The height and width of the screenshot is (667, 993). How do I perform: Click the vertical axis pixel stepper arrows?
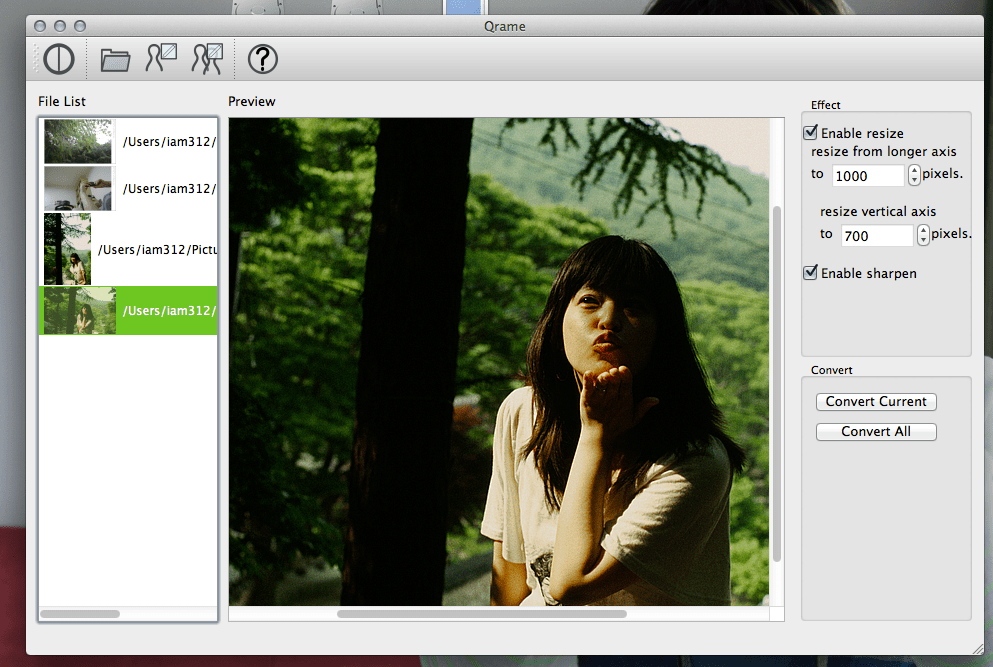pyautogui.click(x=922, y=235)
